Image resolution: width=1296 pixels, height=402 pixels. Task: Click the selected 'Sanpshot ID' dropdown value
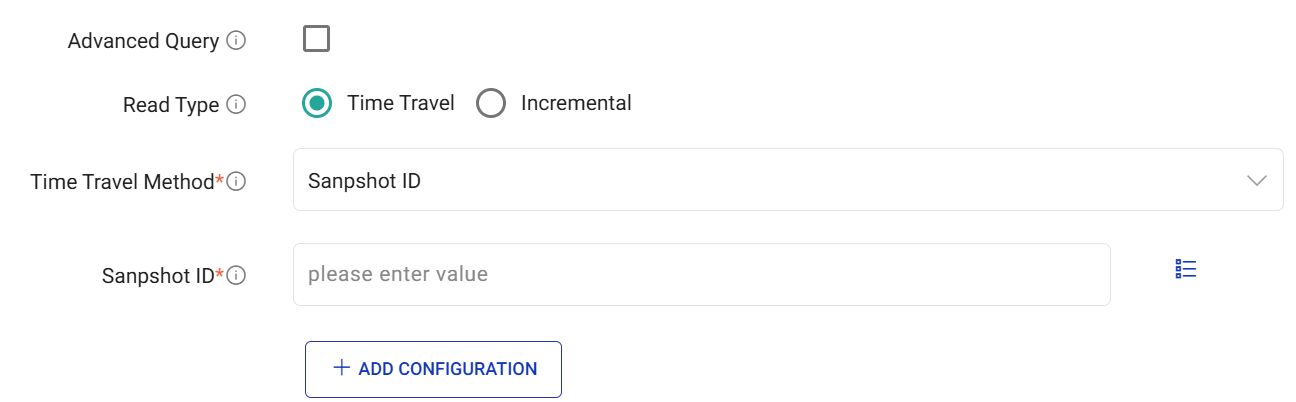tap(364, 181)
